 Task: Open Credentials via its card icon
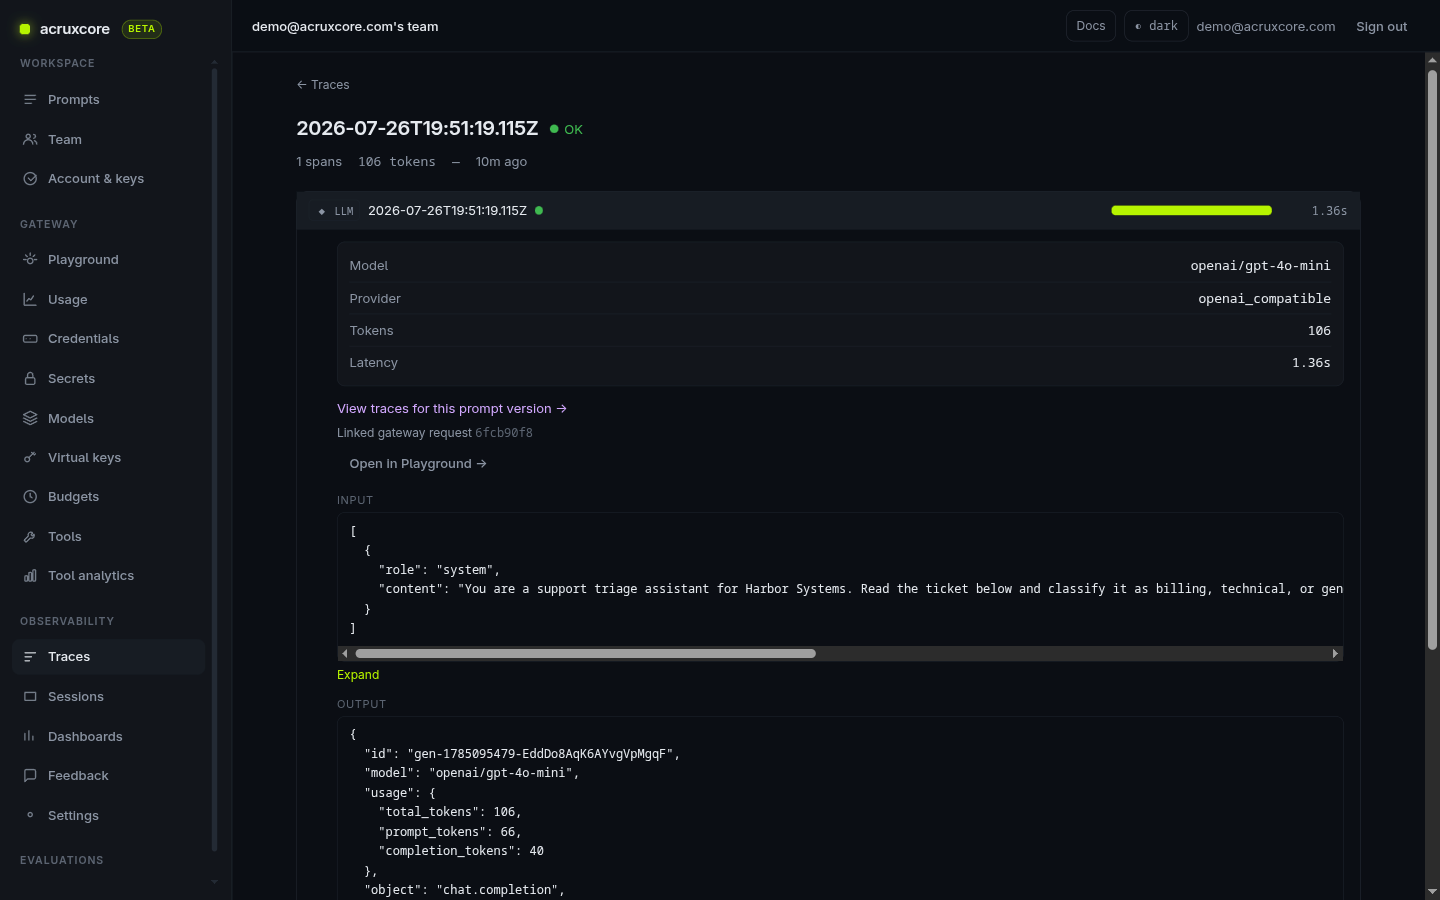coord(30,339)
